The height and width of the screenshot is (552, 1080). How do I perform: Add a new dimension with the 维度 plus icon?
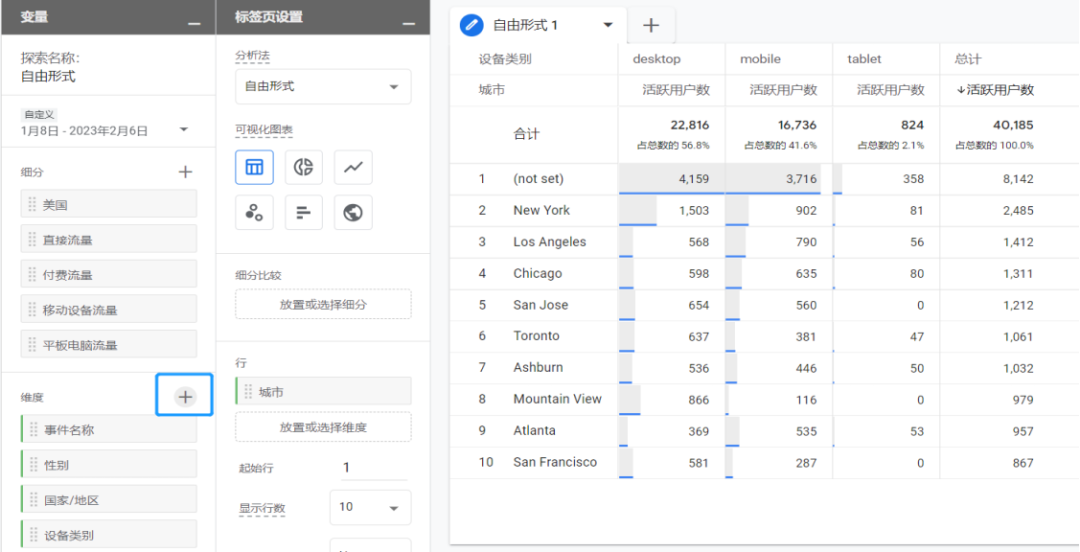[185, 396]
